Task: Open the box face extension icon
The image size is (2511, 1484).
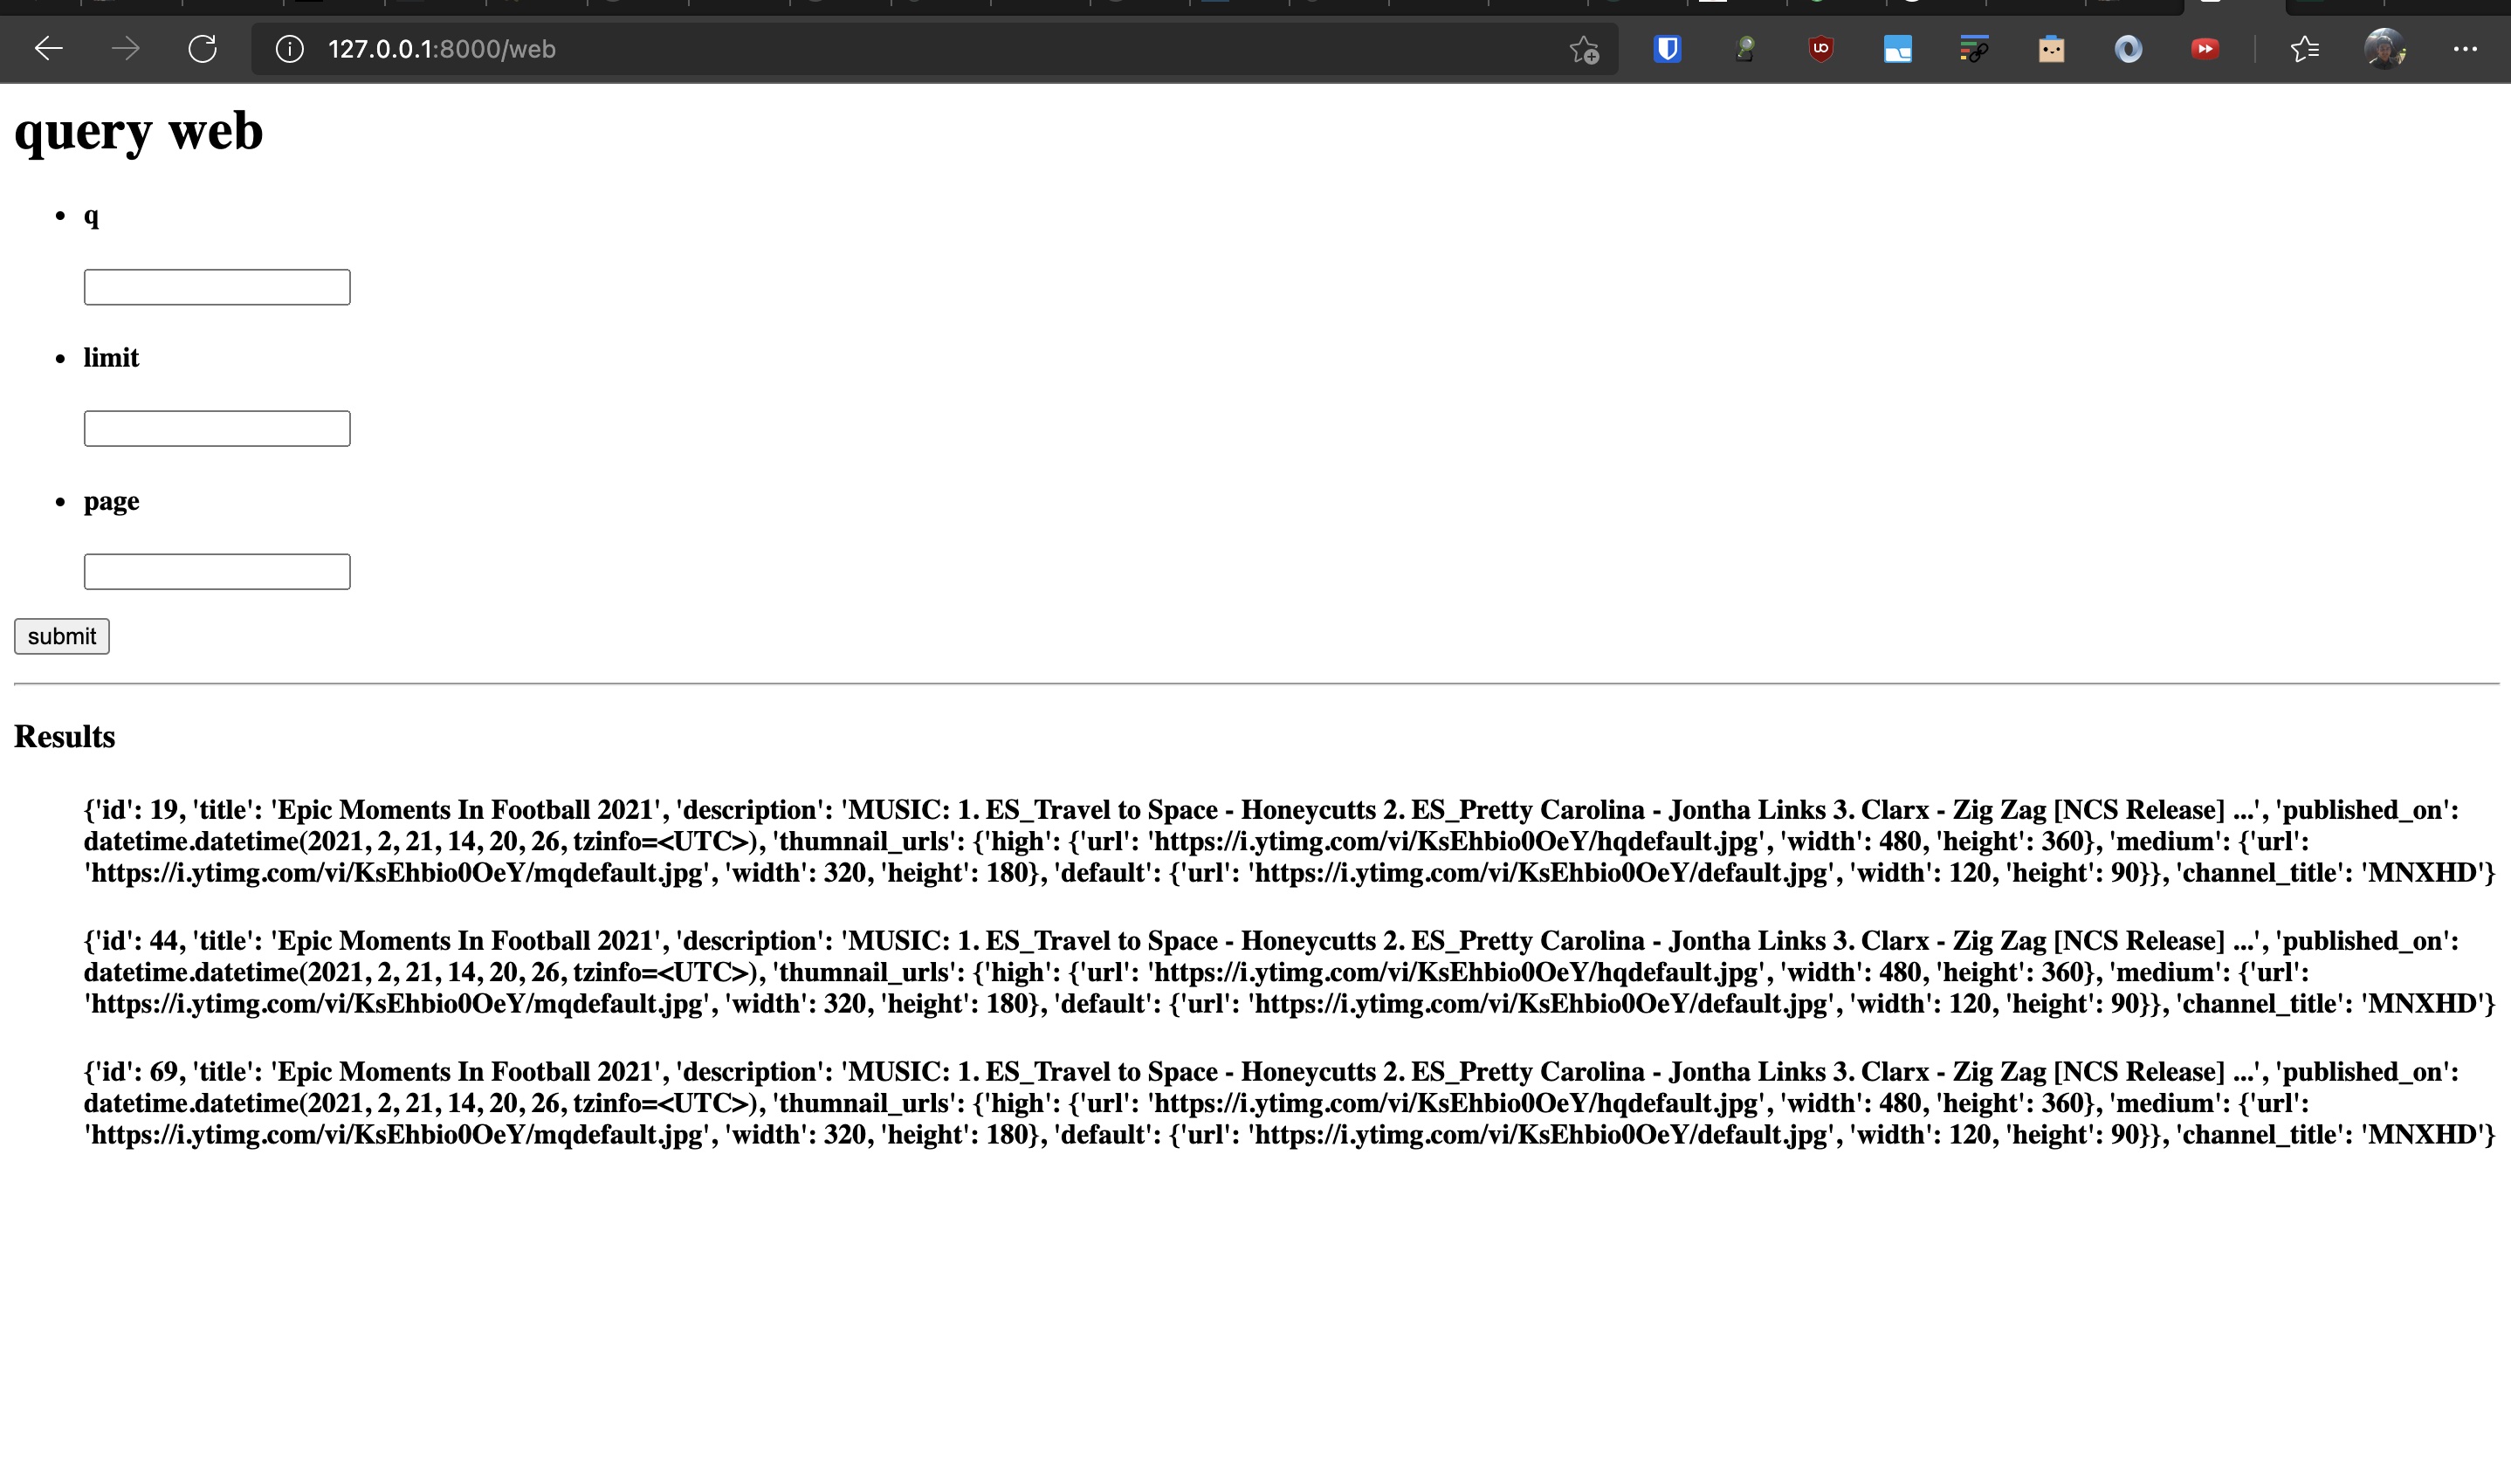Action: 2051,49
